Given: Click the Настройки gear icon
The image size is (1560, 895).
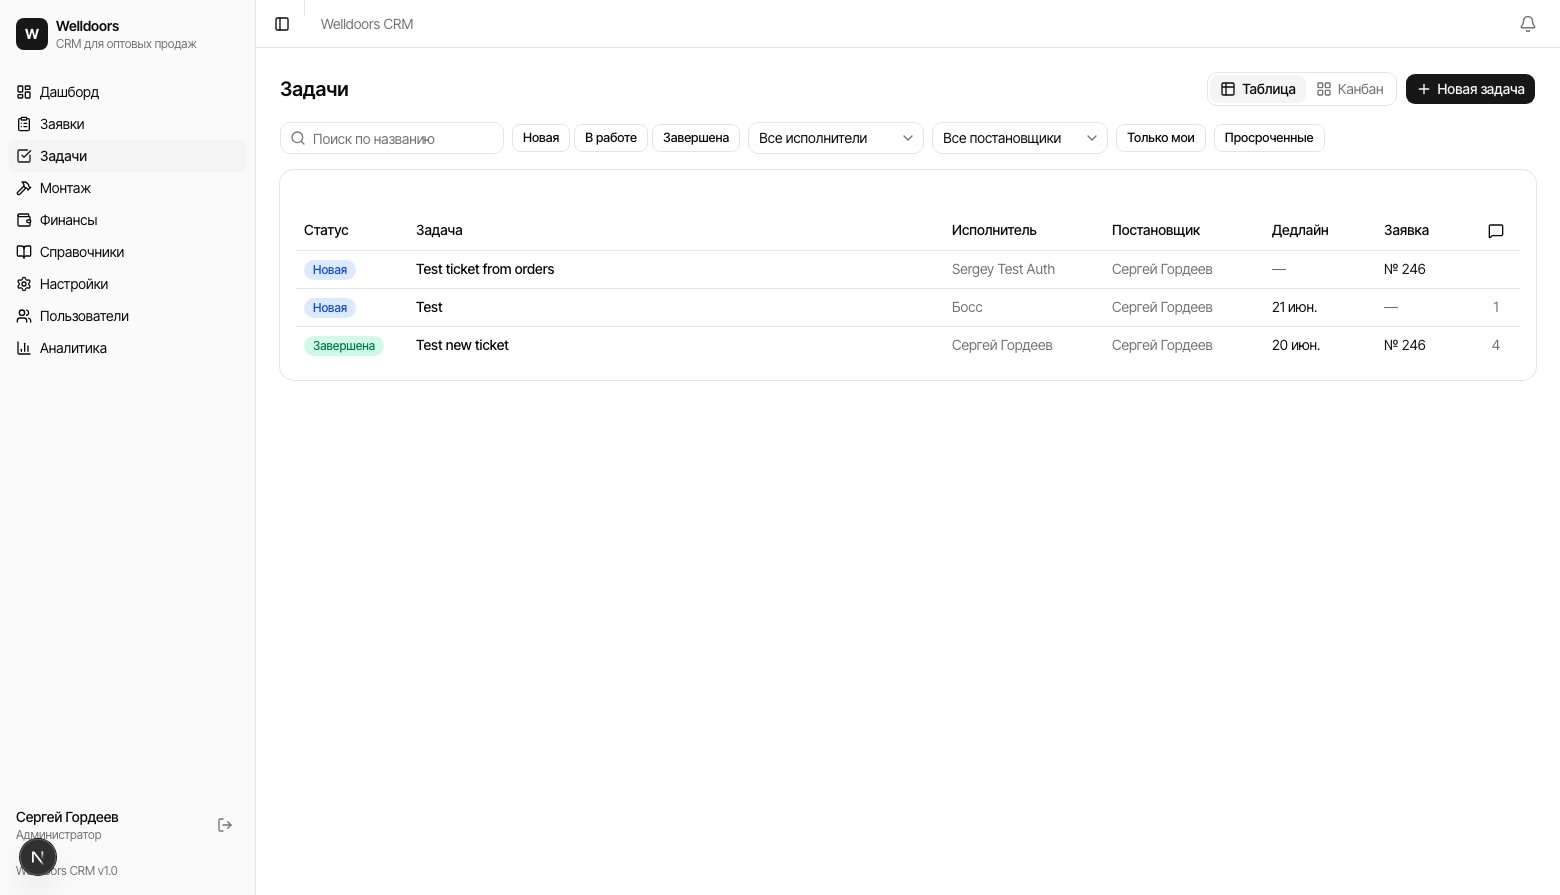Looking at the screenshot, I should coord(24,284).
